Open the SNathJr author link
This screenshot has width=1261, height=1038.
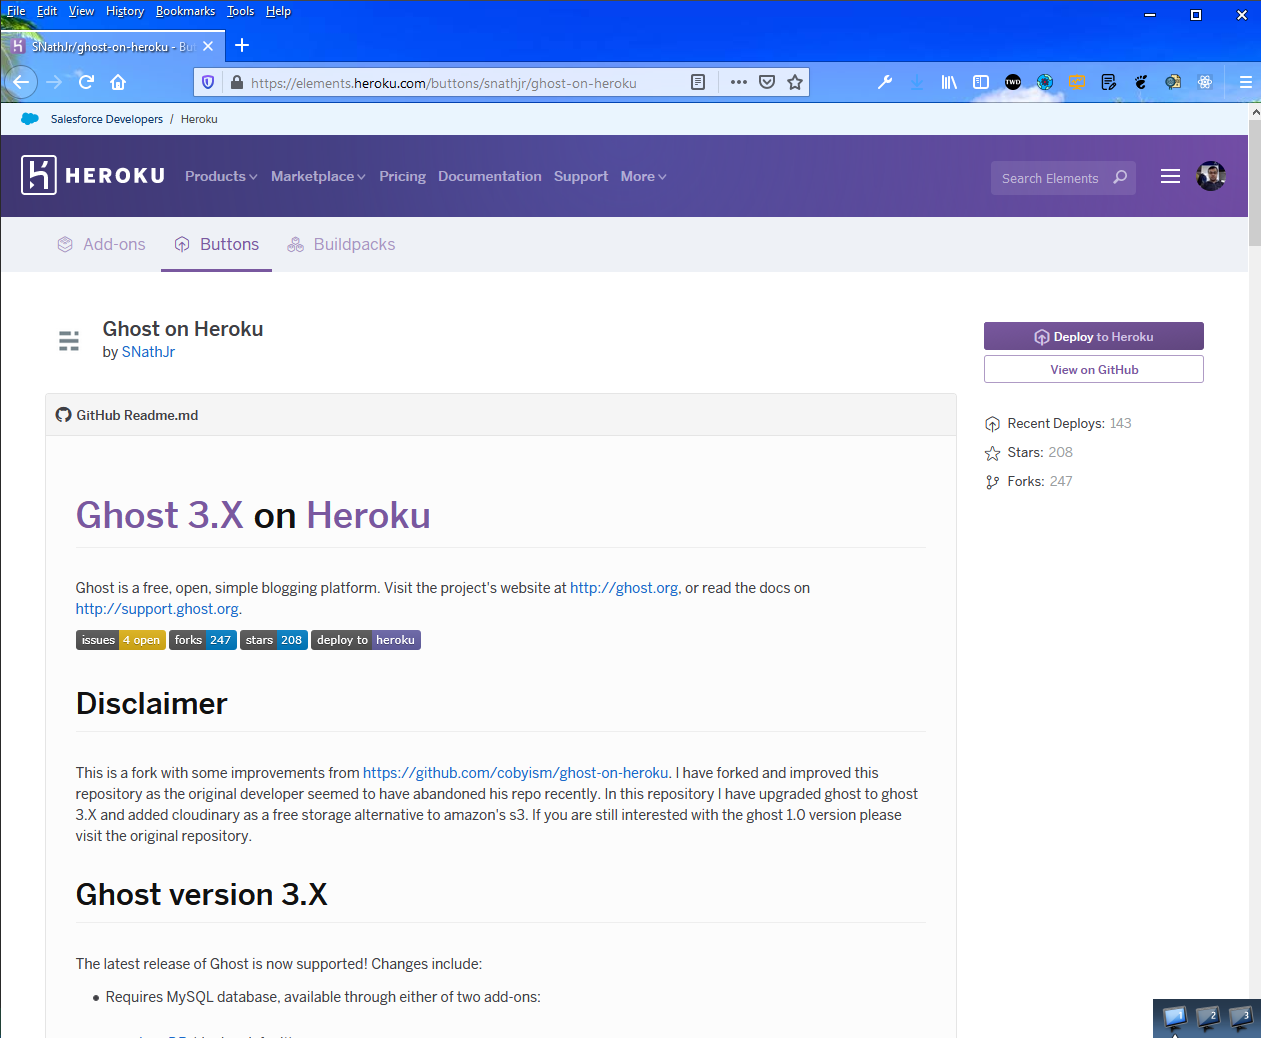point(148,352)
